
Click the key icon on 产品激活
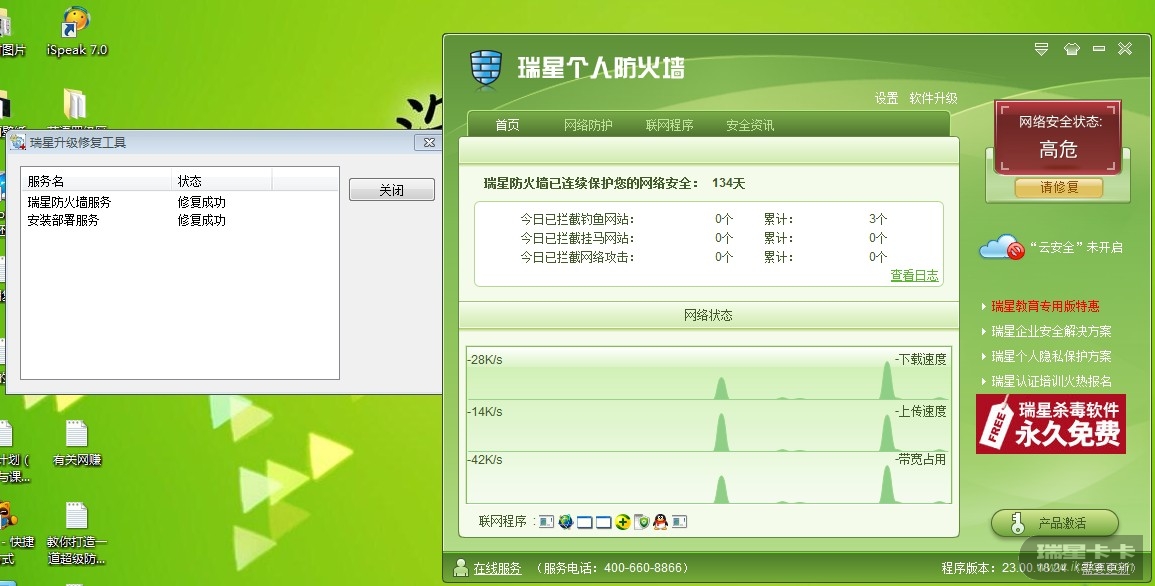(1018, 523)
